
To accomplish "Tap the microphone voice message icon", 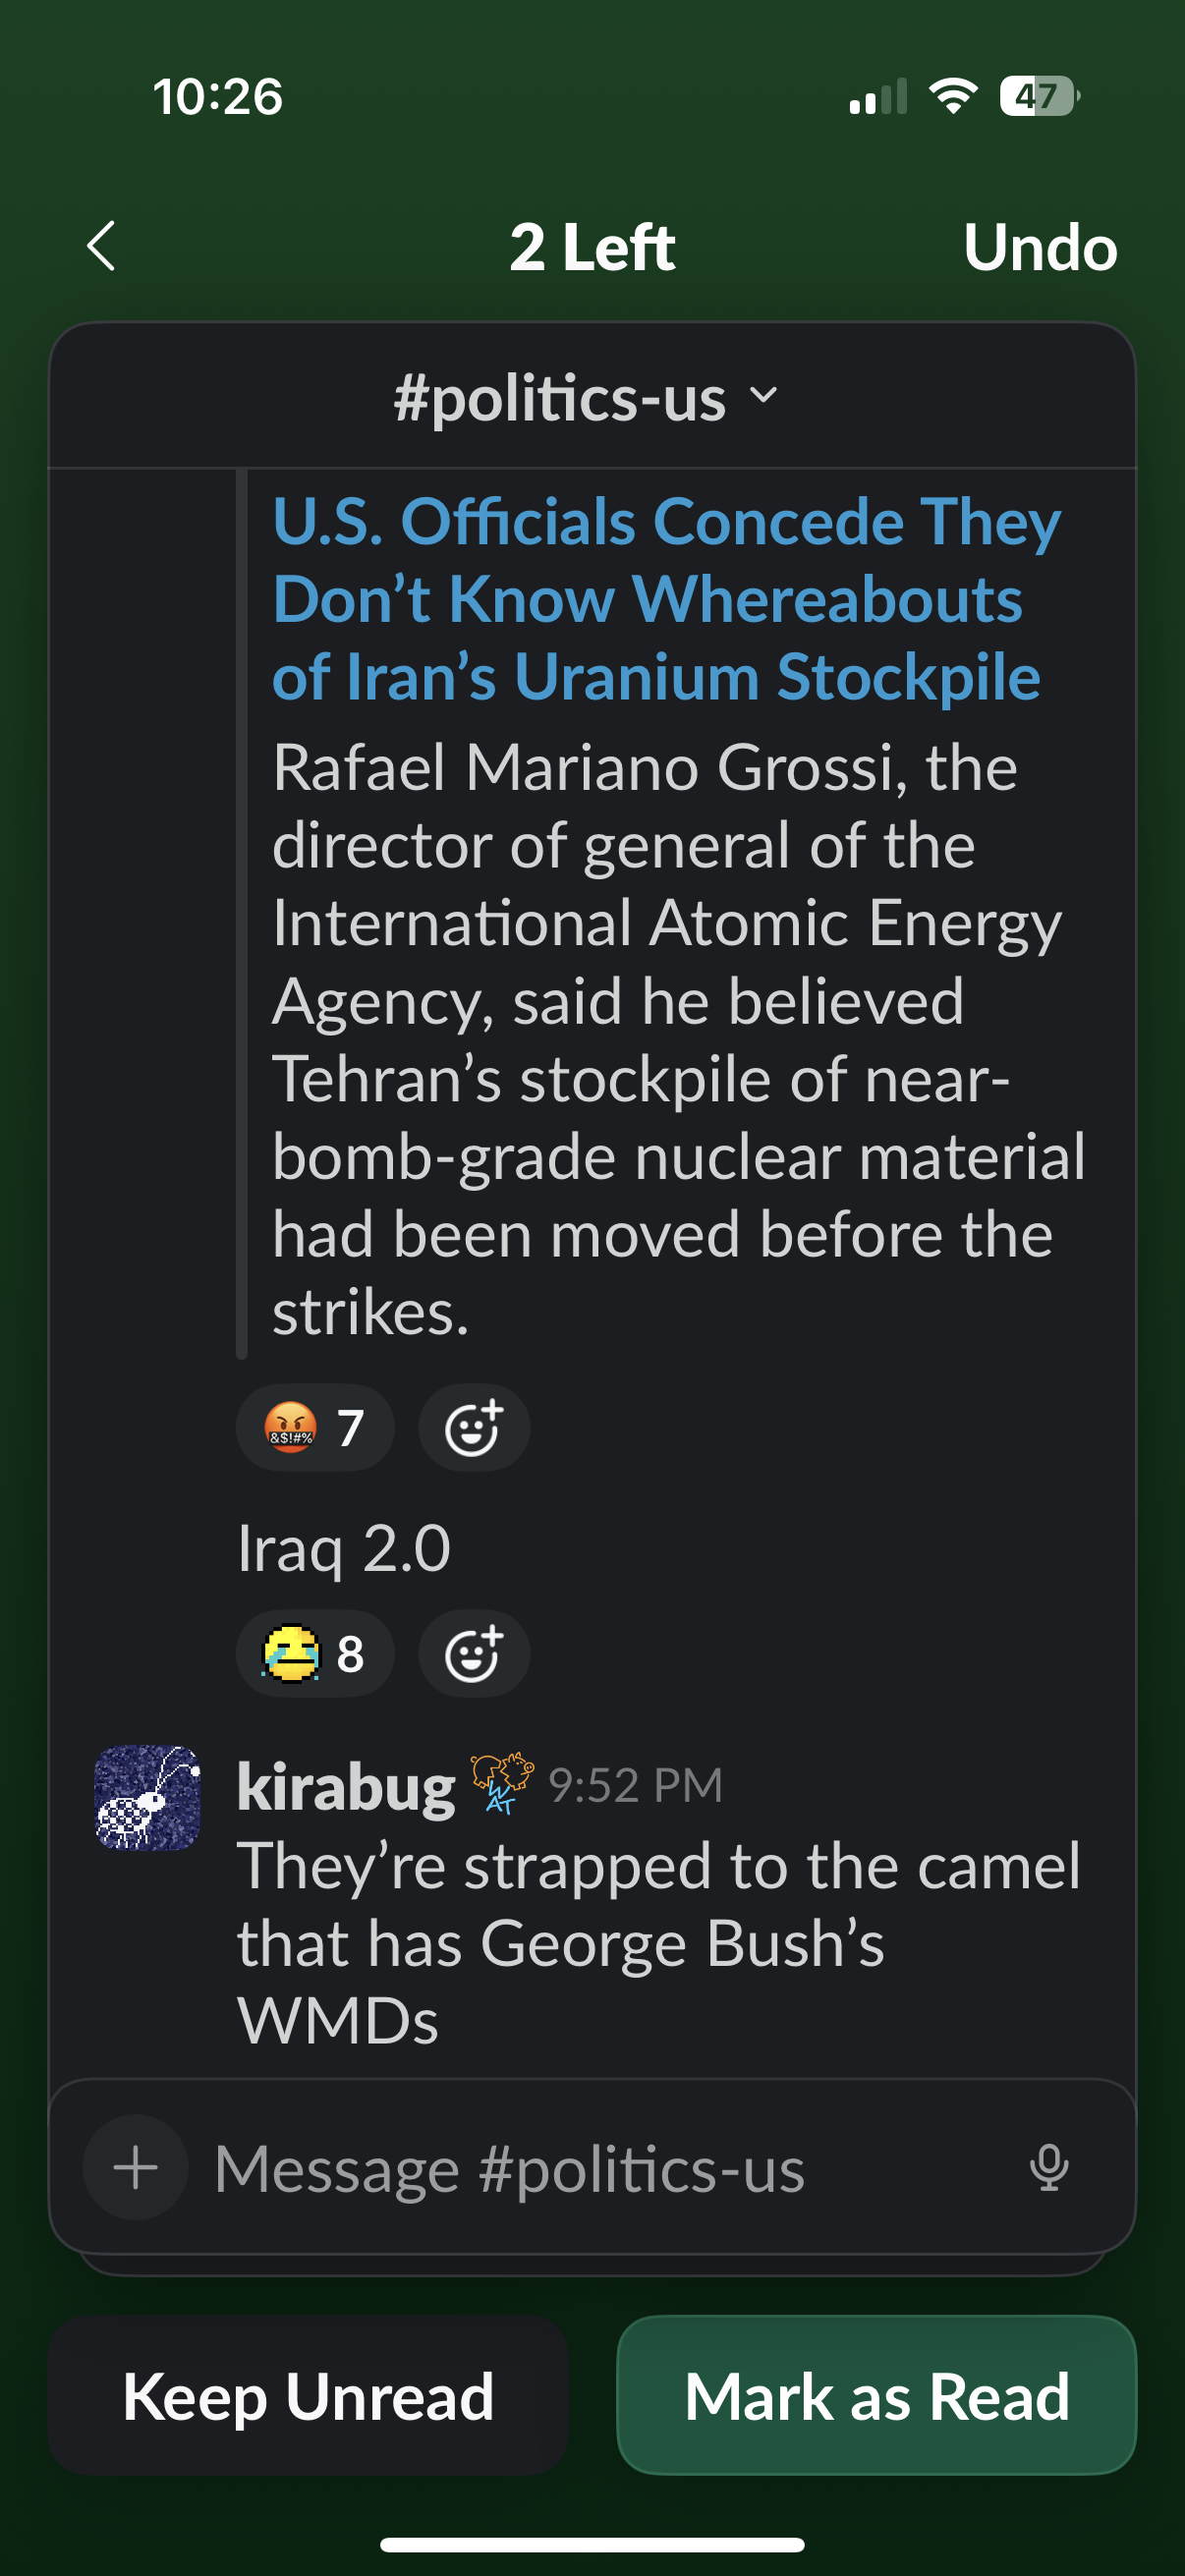I will coord(1048,2167).
